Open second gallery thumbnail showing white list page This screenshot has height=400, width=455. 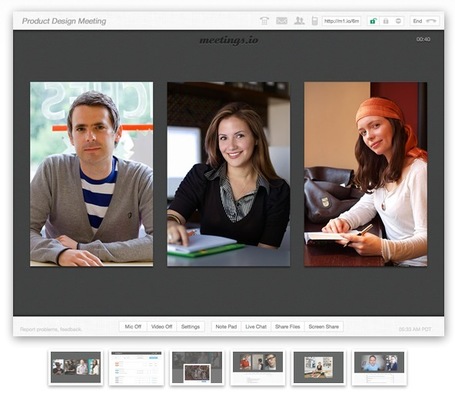point(136,367)
